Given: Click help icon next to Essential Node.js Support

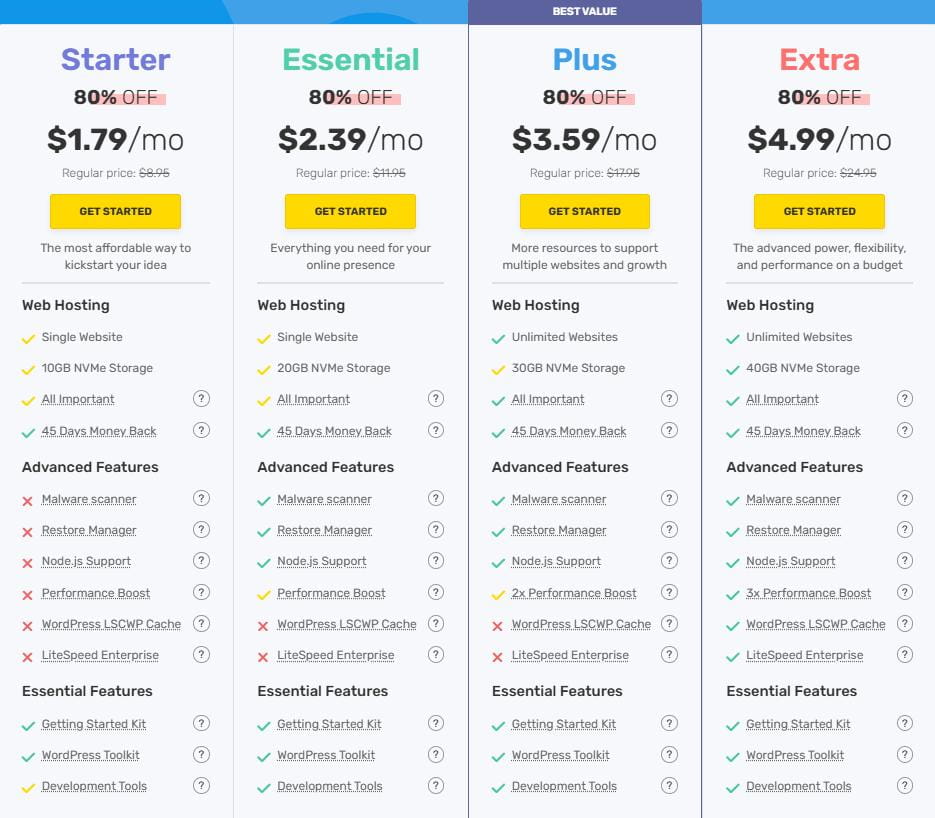Looking at the screenshot, I should coord(436,561).
